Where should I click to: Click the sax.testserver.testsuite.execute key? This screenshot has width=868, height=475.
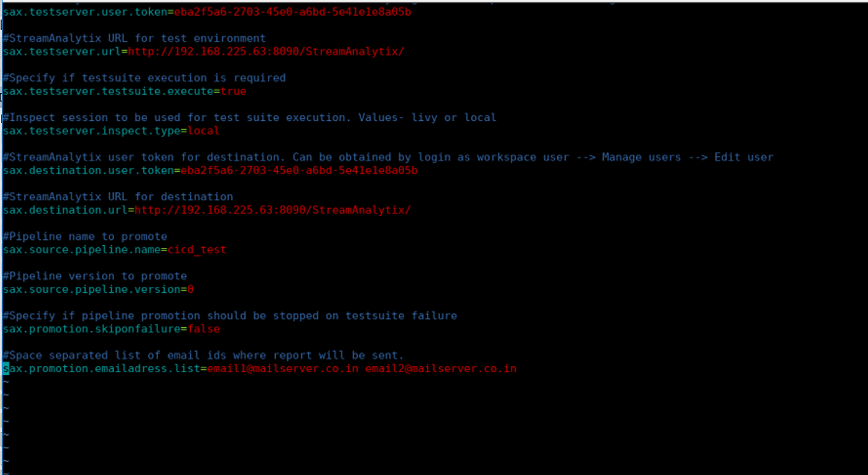tap(107, 91)
